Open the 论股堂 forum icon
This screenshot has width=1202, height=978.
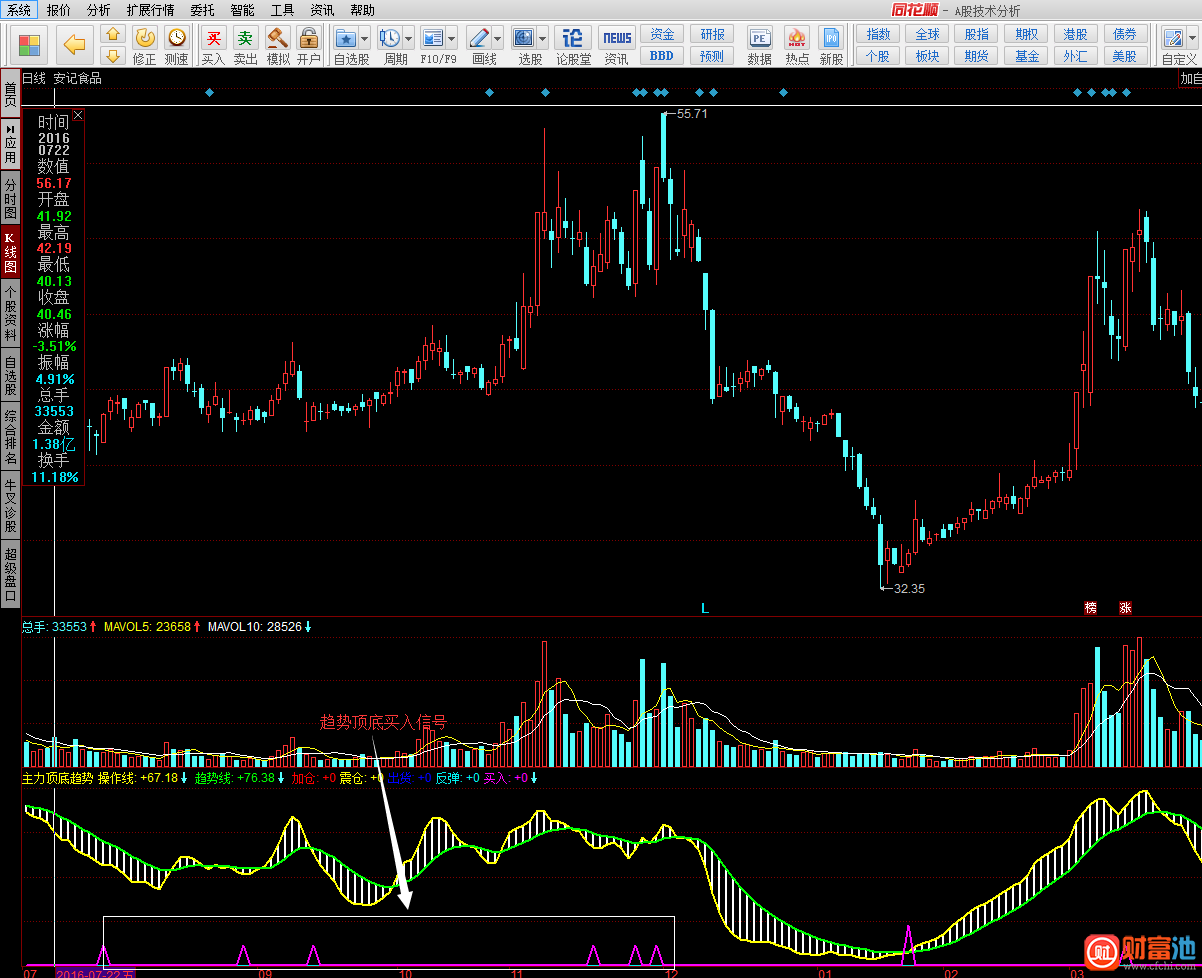point(573,38)
